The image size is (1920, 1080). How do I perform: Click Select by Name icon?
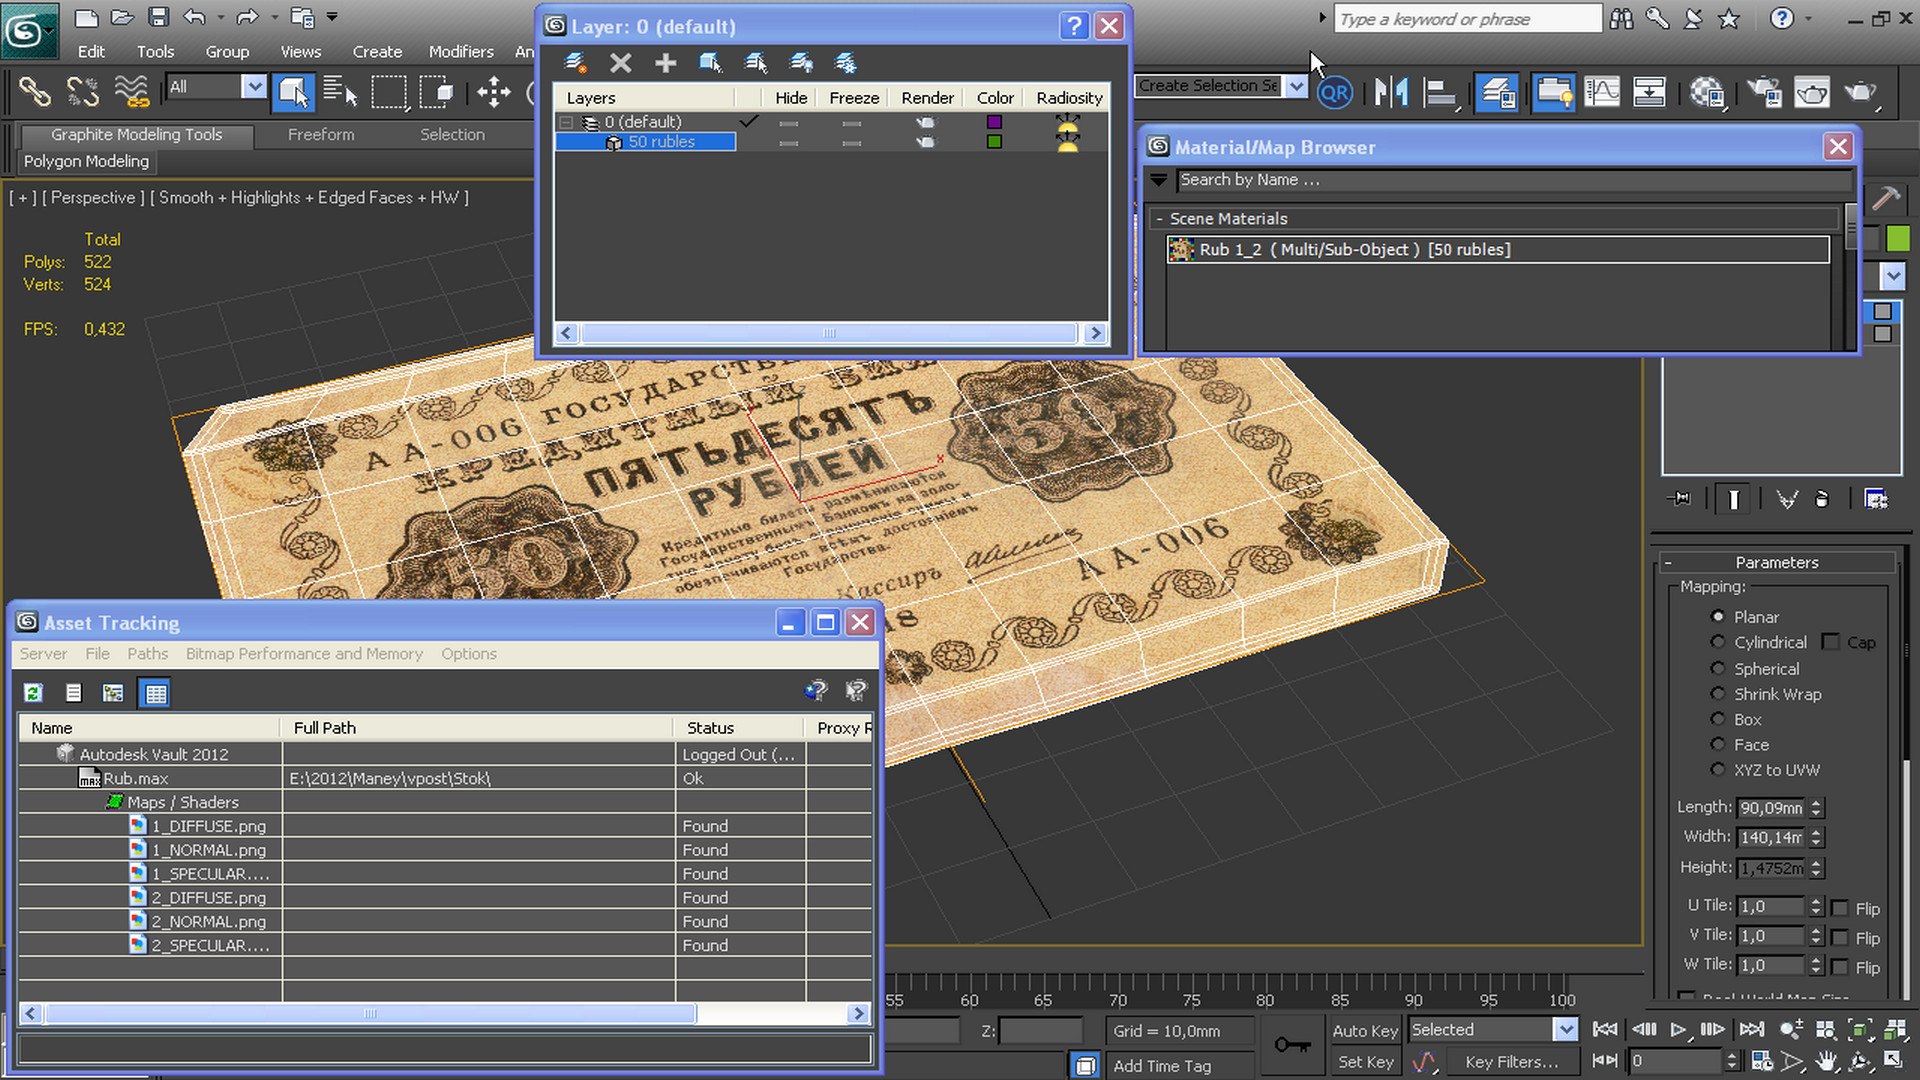[340, 93]
